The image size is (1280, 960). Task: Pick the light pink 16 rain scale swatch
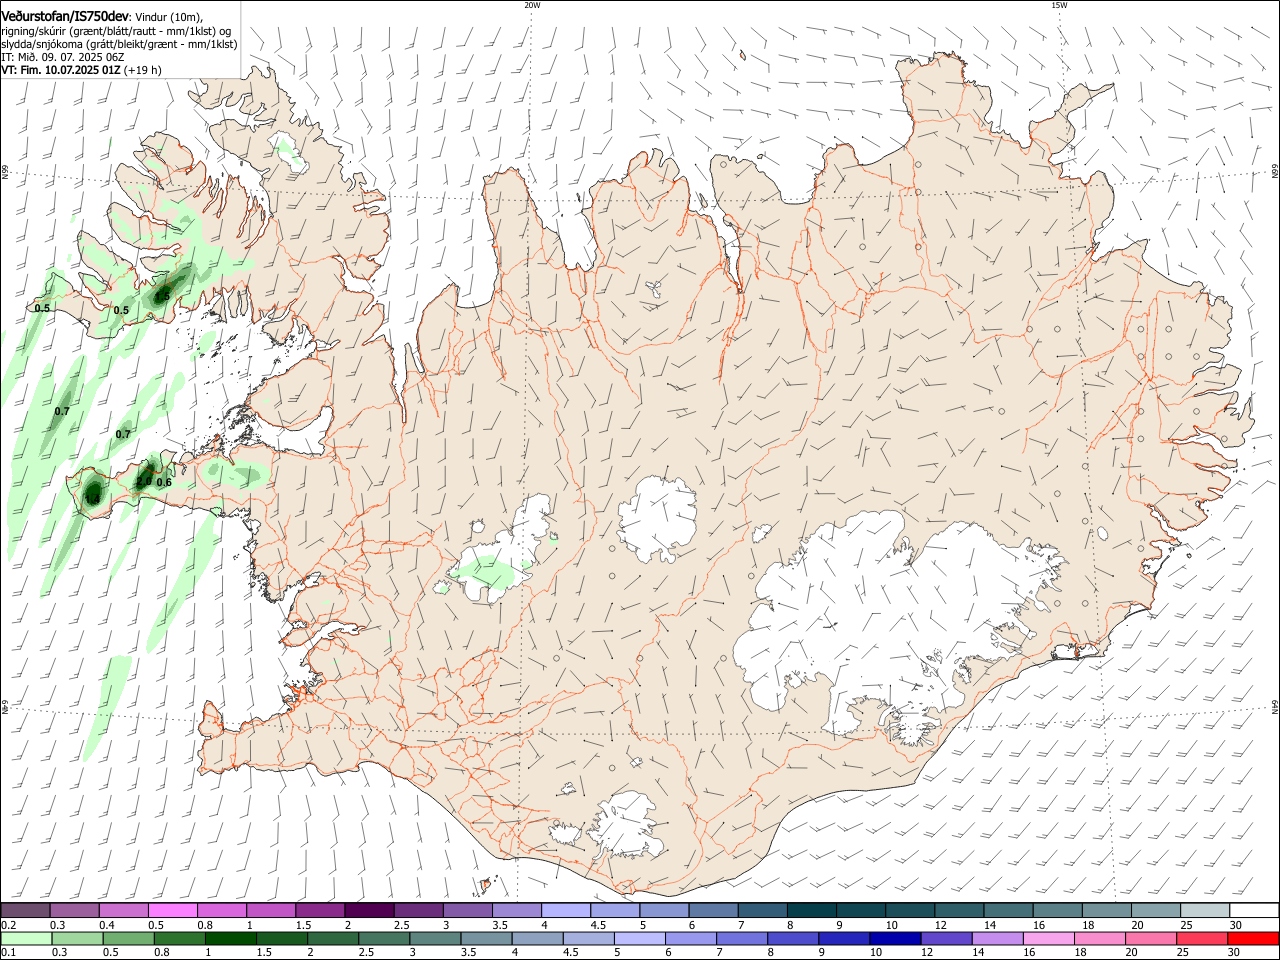1049,938
